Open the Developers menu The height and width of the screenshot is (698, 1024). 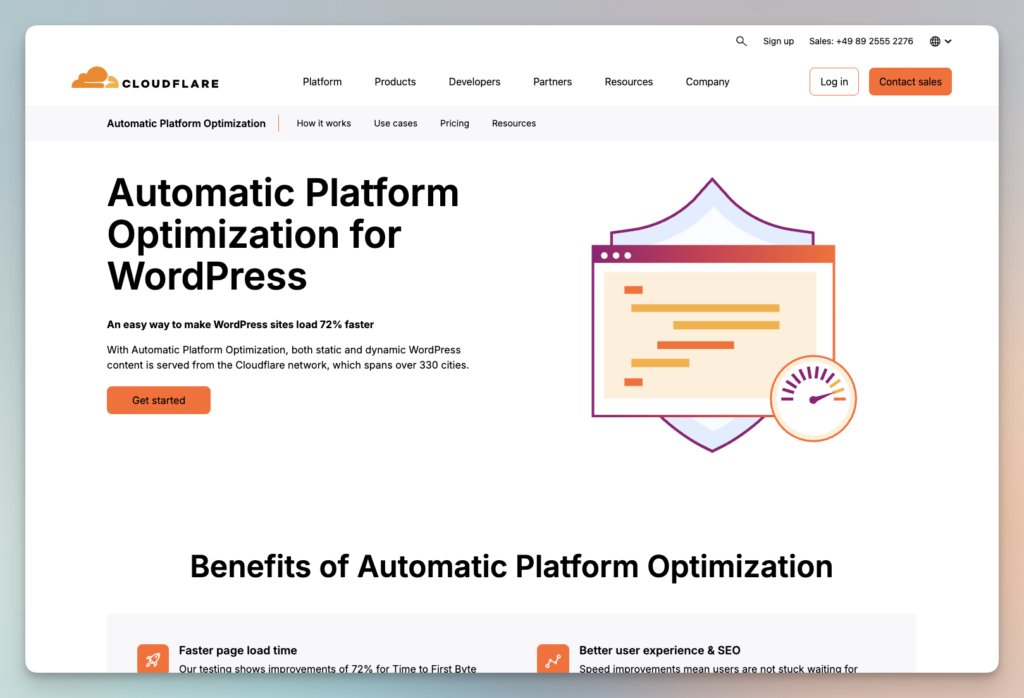474,82
